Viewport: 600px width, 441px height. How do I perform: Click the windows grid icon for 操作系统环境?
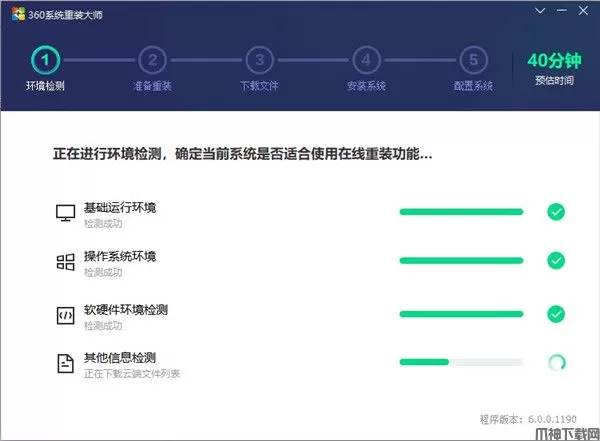click(x=65, y=262)
